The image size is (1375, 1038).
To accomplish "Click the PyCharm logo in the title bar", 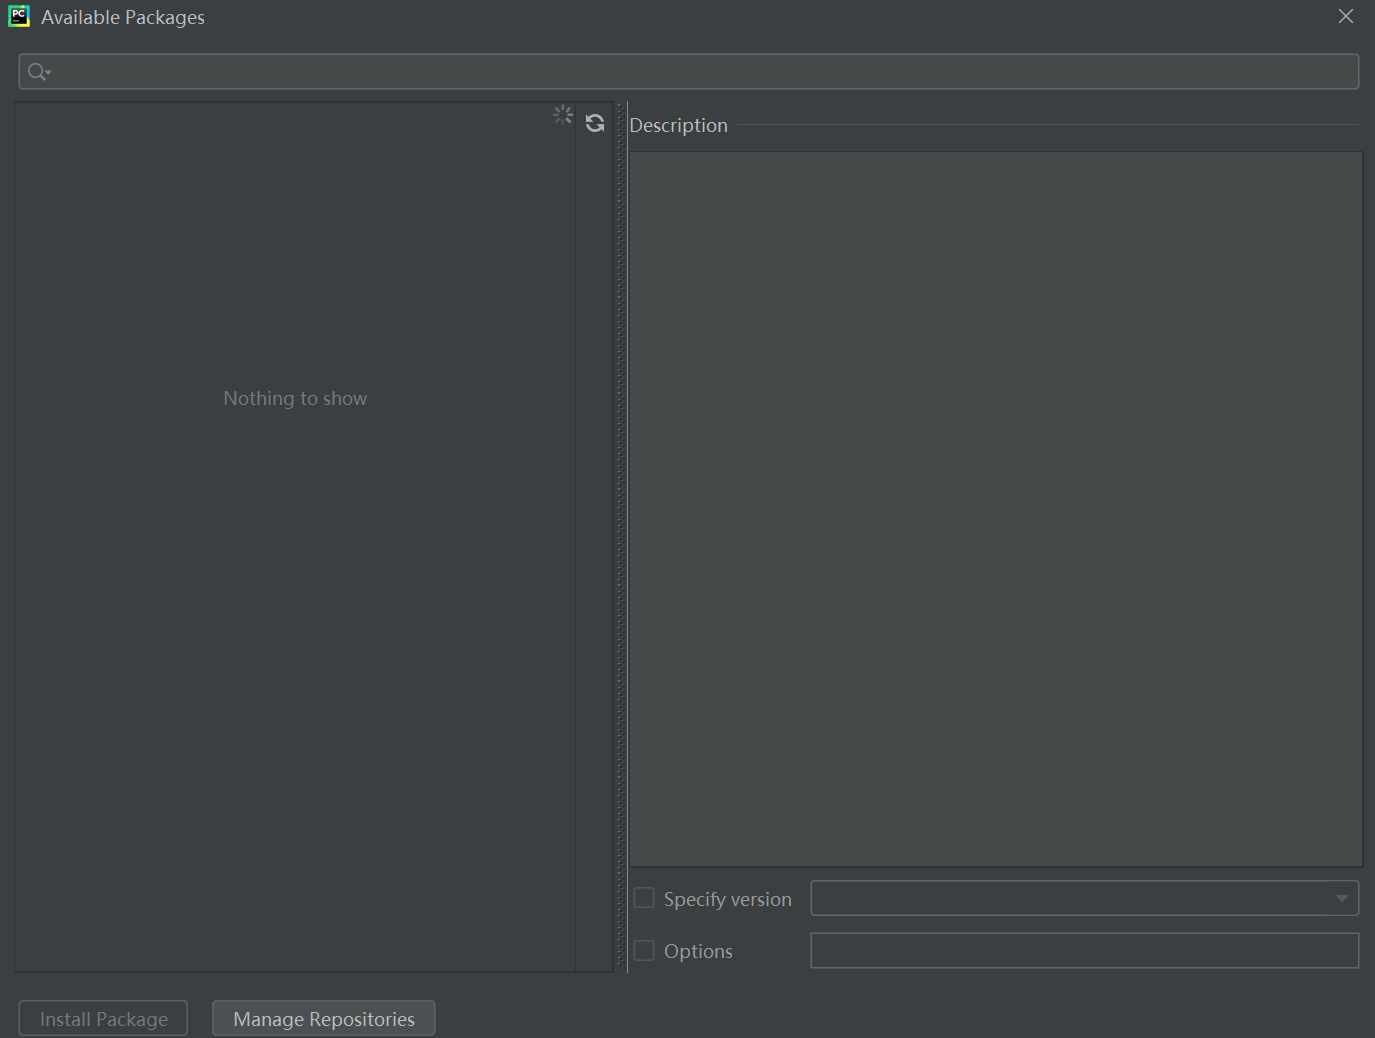I will click(x=18, y=16).
